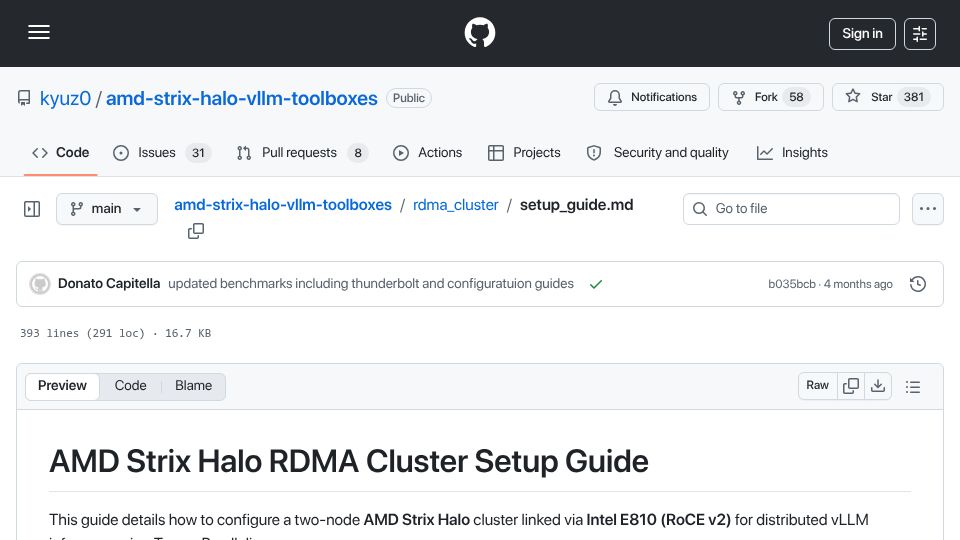Click the 393 lines file size text
This screenshot has width=960, height=540.
point(115,333)
